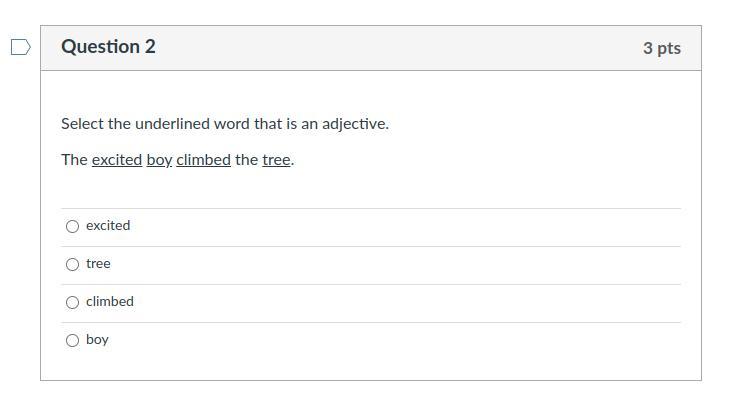Click the capitalized first word "The" in the sentence
This screenshot has height=409, width=743.
(x=74, y=160)
